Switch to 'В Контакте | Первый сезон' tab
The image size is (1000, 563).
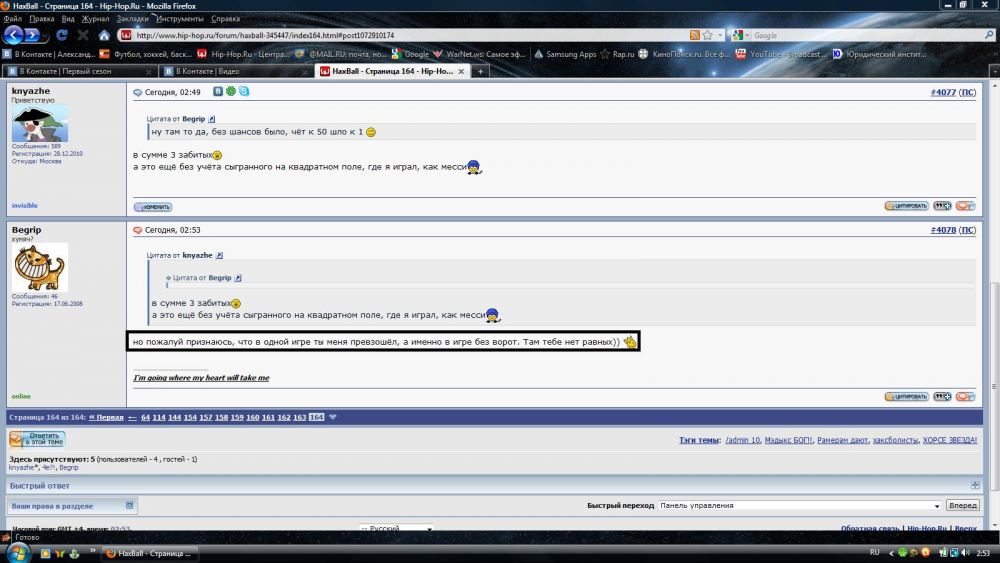point(77,71)
